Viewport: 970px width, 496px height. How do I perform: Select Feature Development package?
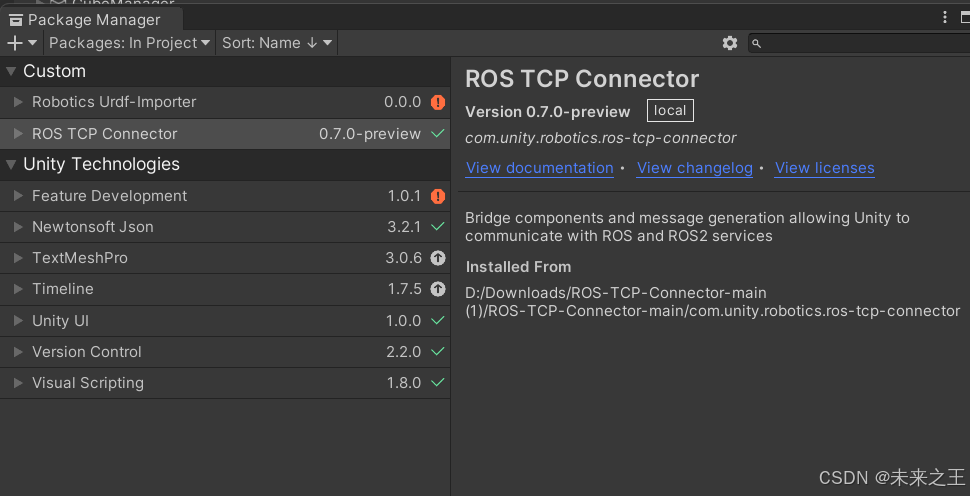pyautogui.click(x=225, y=196)
